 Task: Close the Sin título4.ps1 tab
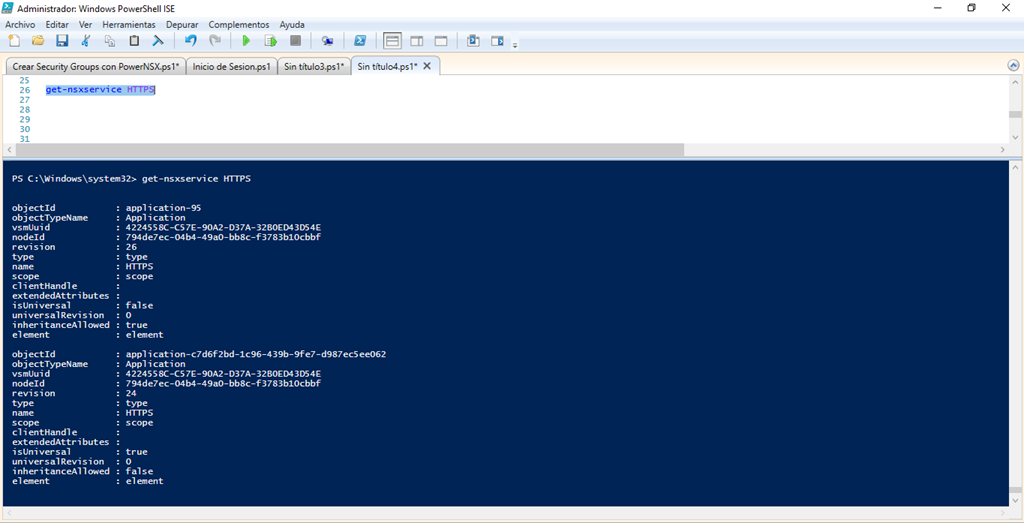427,66
